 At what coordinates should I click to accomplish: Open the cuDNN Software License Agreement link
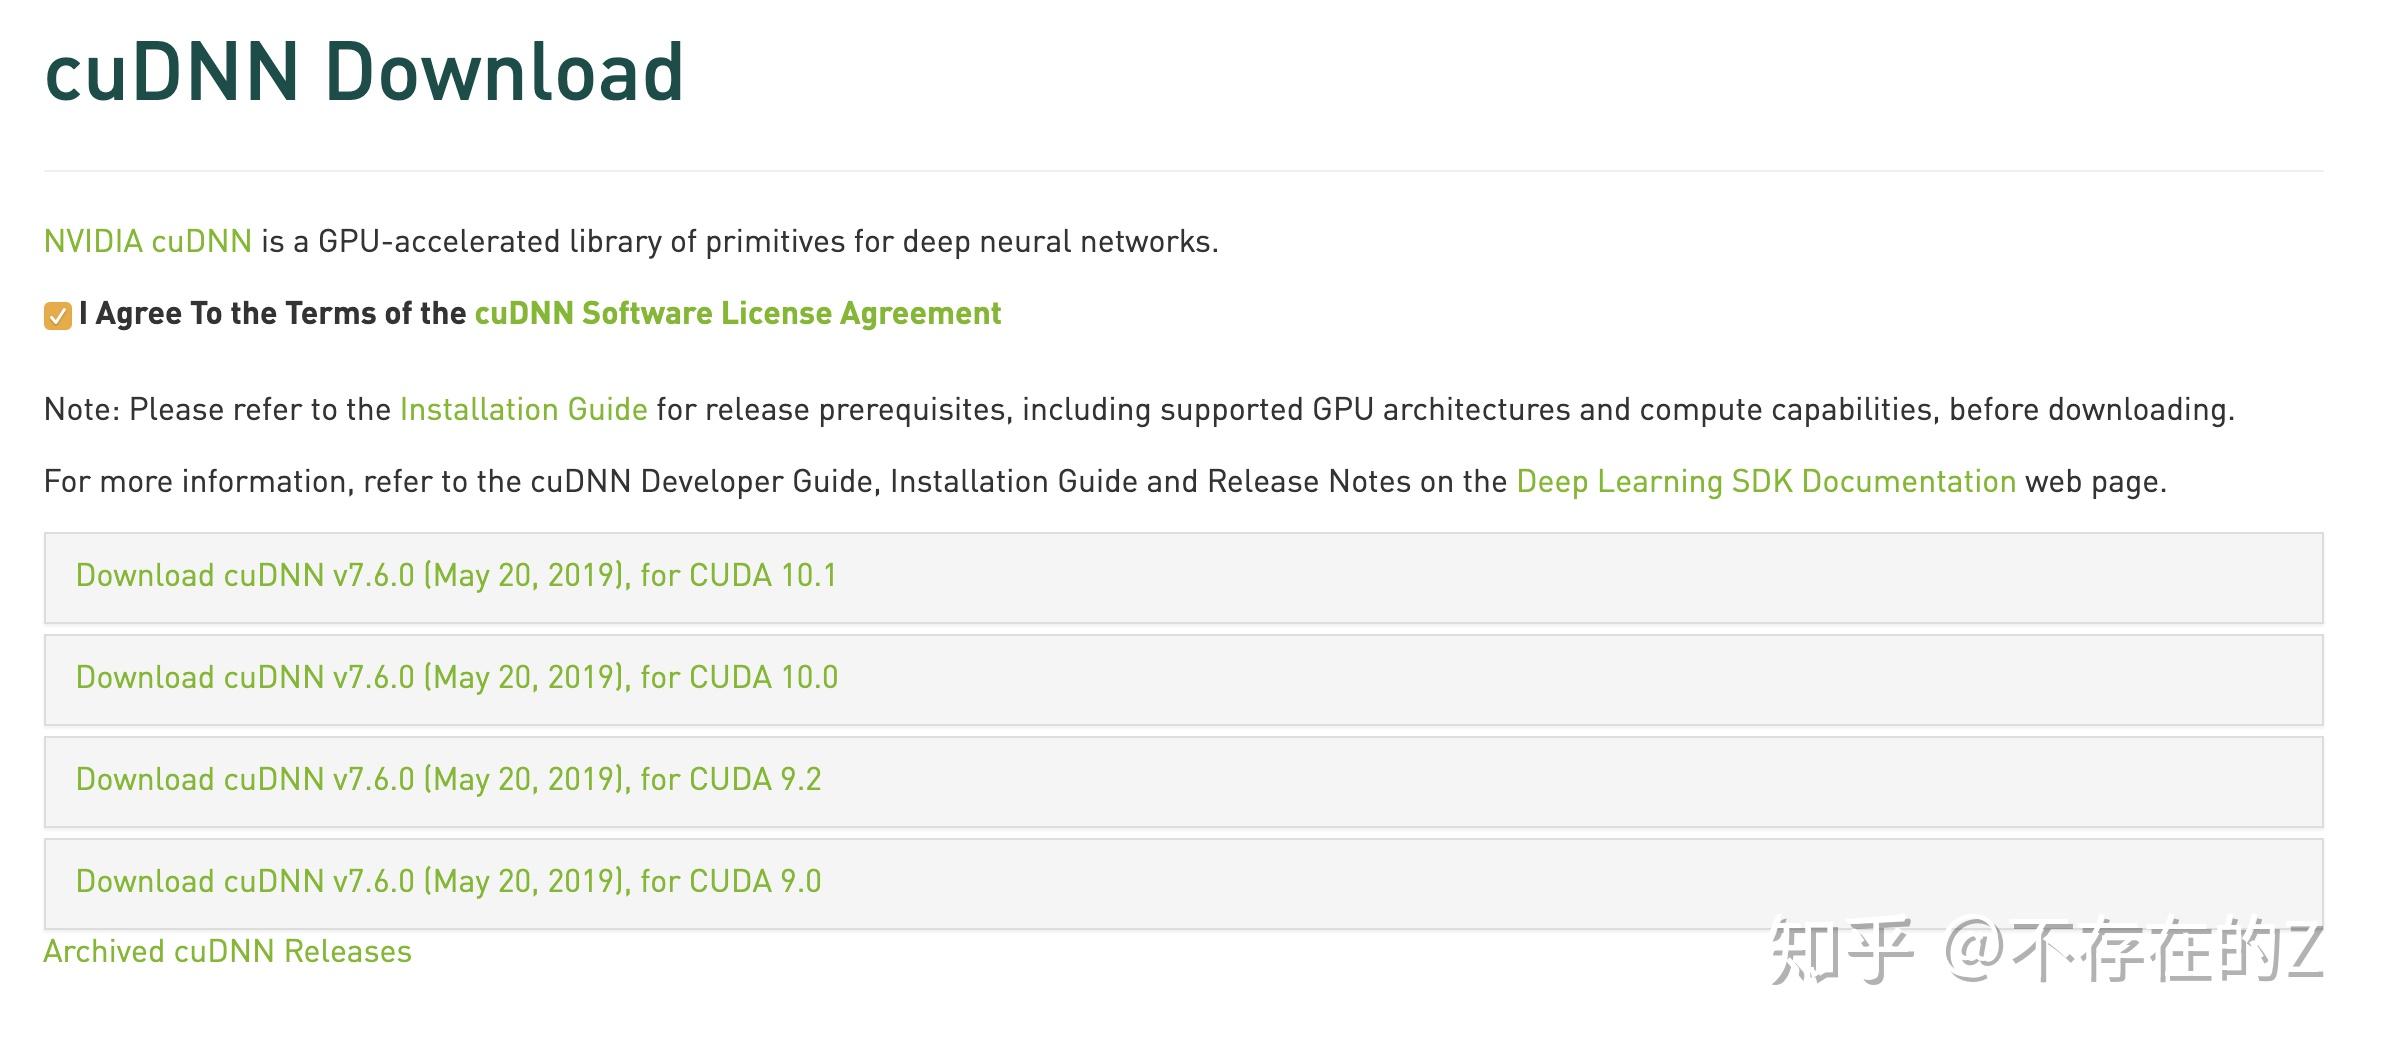tap(737, 314)
